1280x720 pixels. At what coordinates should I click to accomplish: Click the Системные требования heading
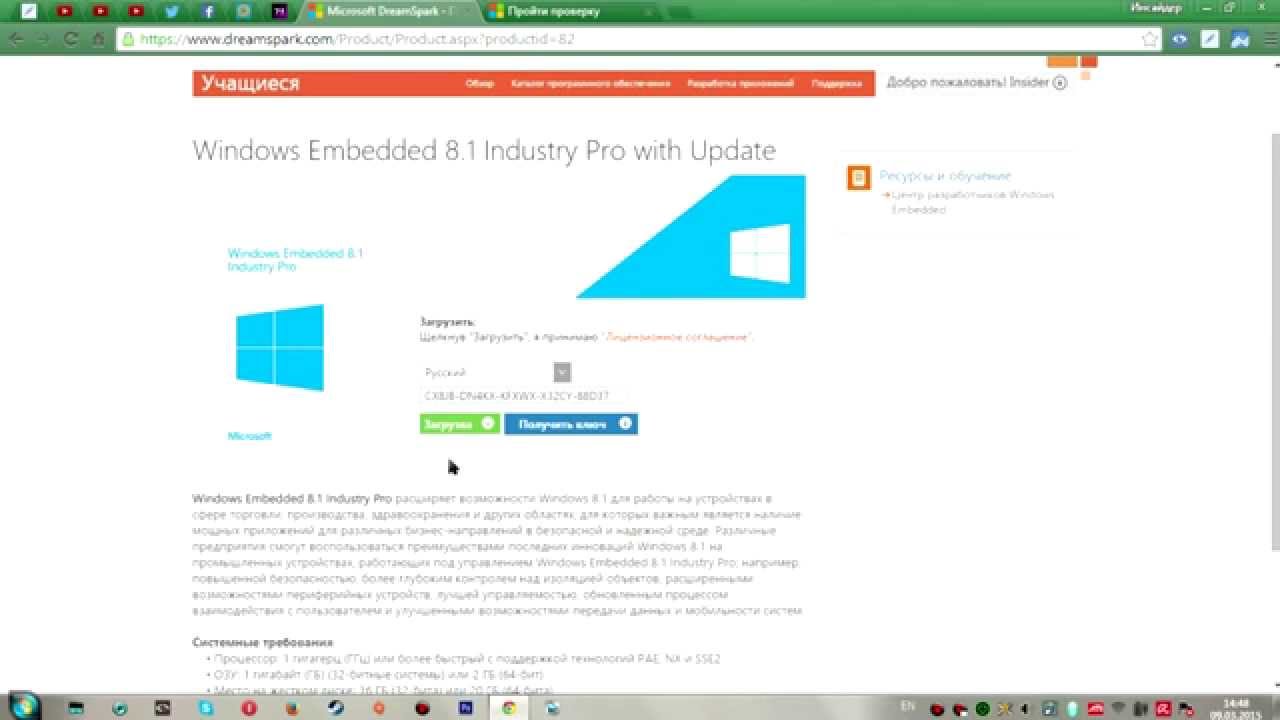coord(263,642)
